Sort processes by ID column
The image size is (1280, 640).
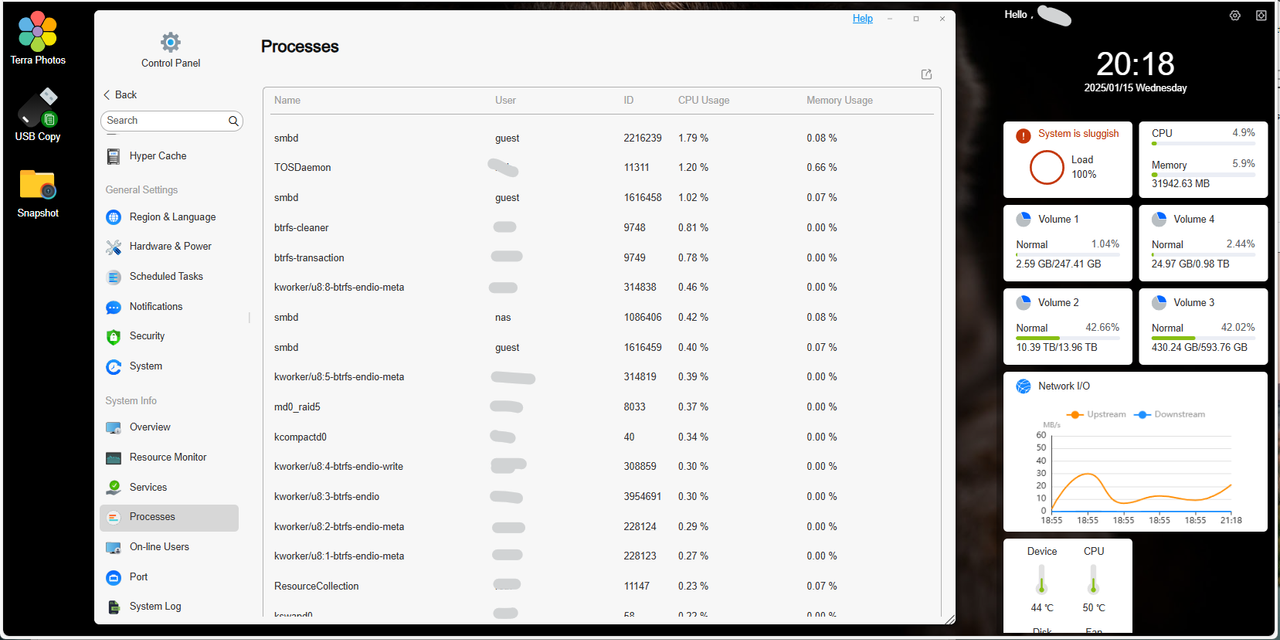click(629, 100)
